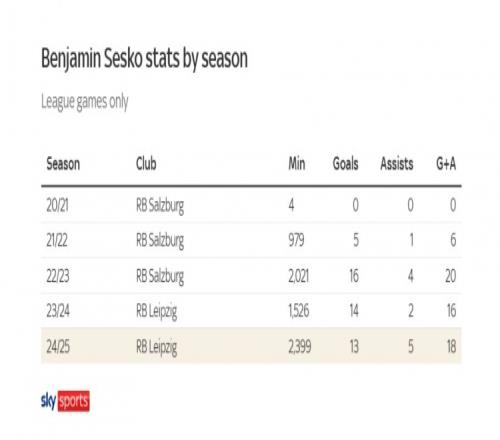Click the League games only subtitle
This screenshot has height=440, width=500.
tap(85, 102)
